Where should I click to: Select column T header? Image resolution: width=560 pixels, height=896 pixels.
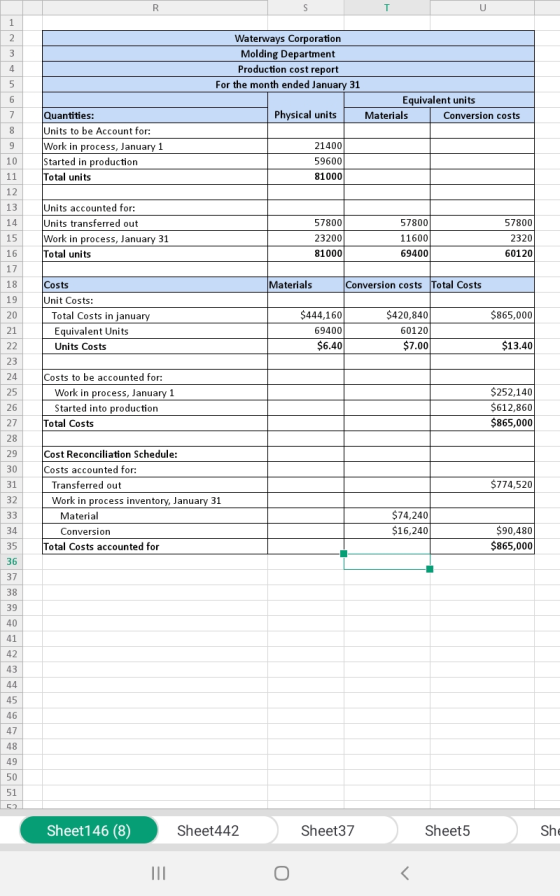pyautogui.click(x=387, y=7)
